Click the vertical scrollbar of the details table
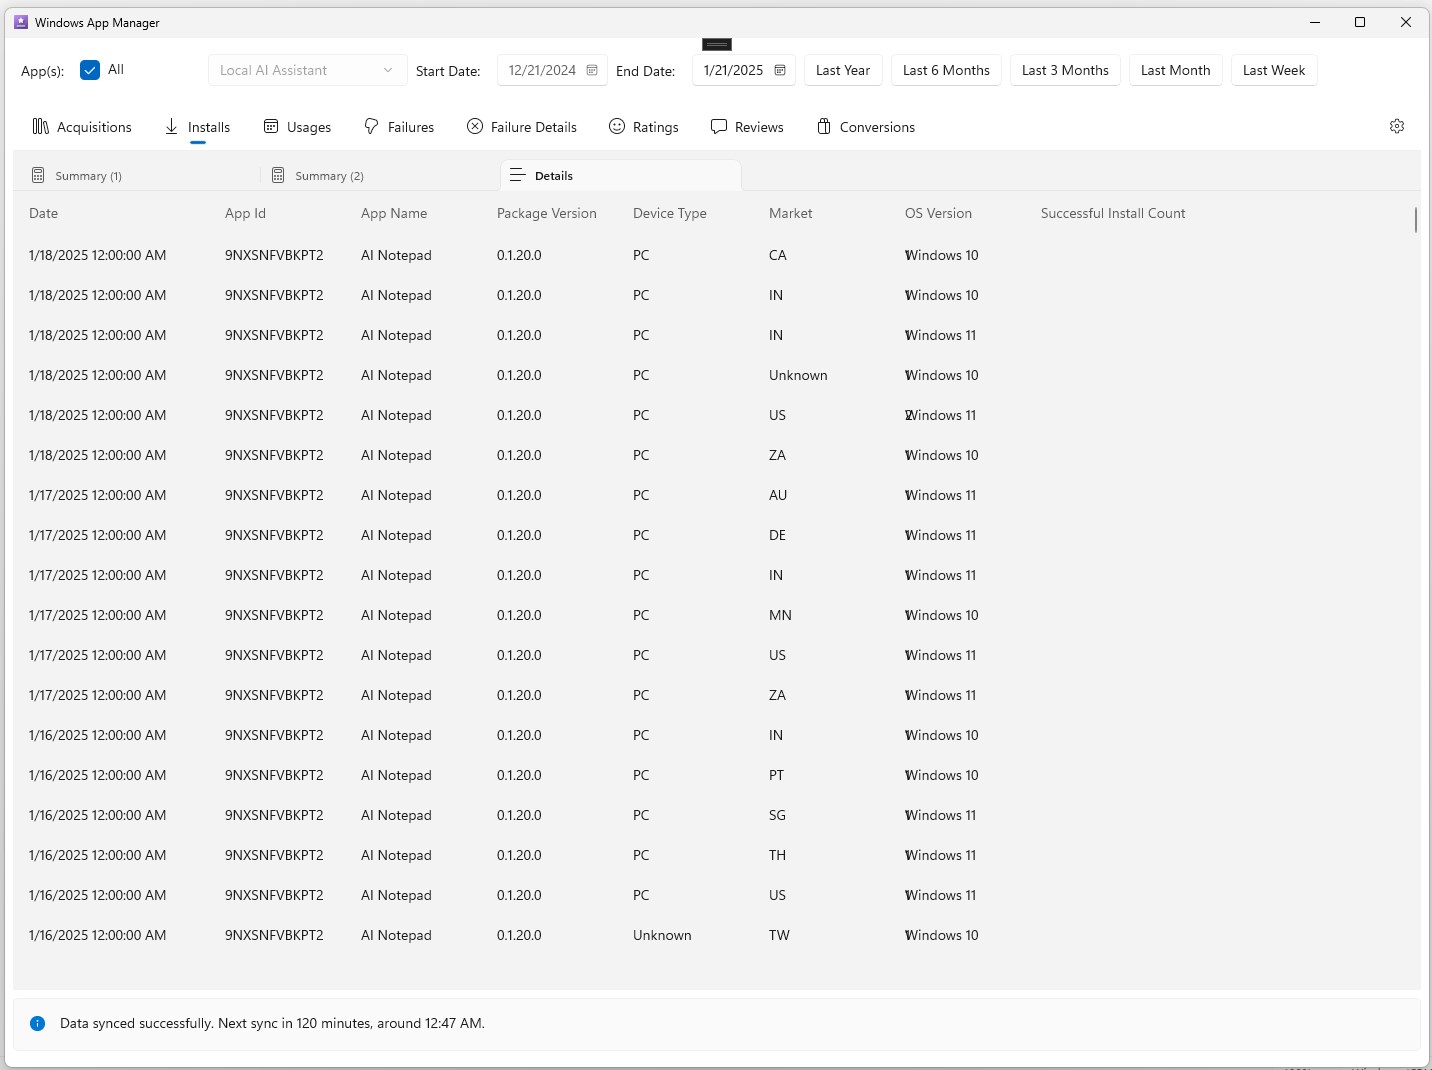Viewport: 1432px width, 1070px height. 1416,220
